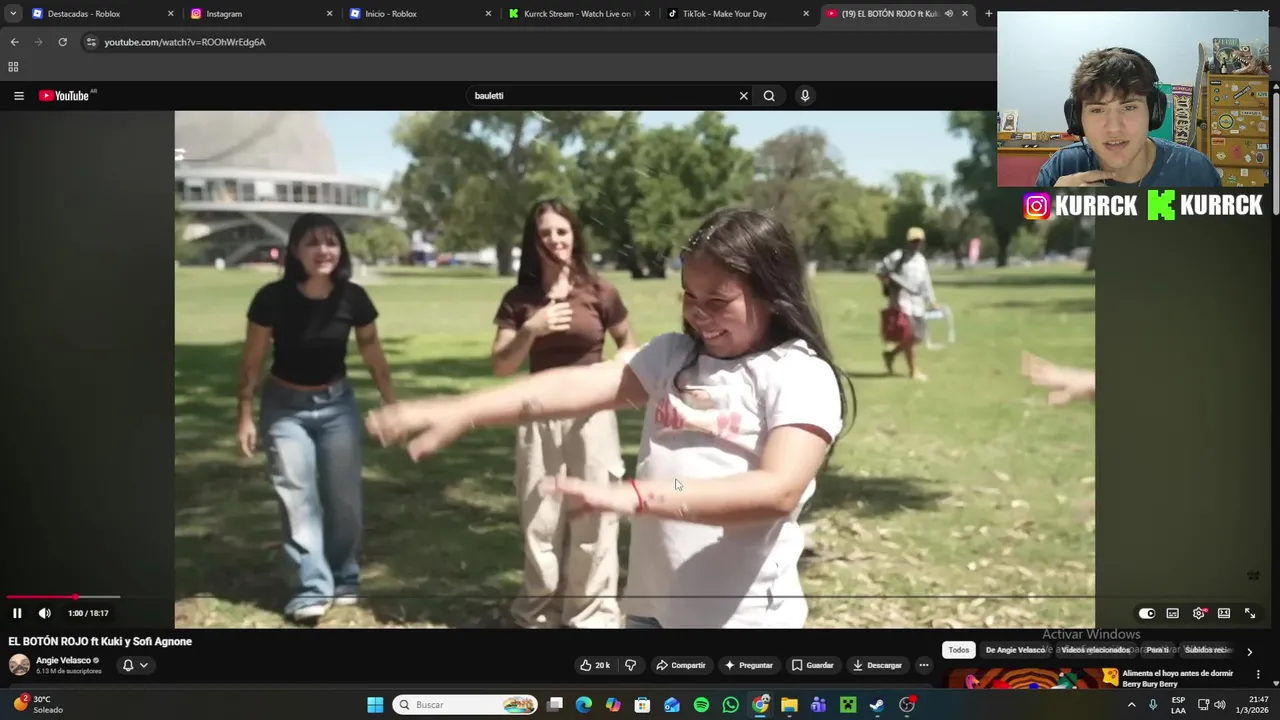Open Angie Velasco channel name link
The width and height of the screenshot is (1280, 720).
click(63, 660)
